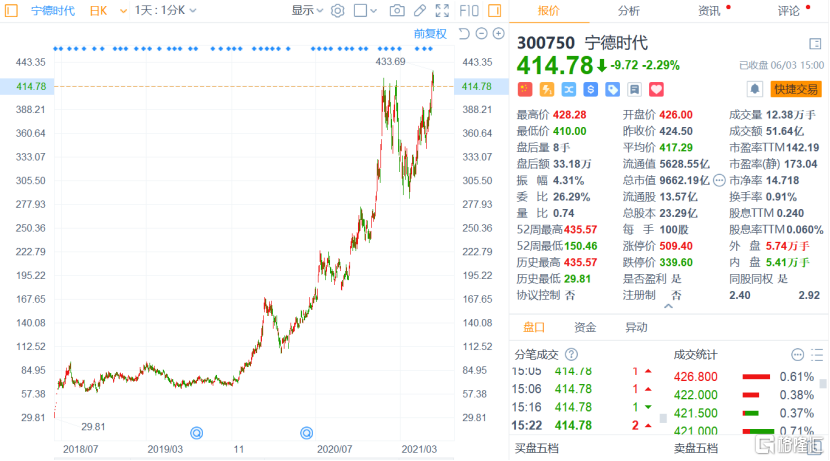Switch 成交统计 list view icon
Viewport: 830px width, 461px height.
(817, 354)
